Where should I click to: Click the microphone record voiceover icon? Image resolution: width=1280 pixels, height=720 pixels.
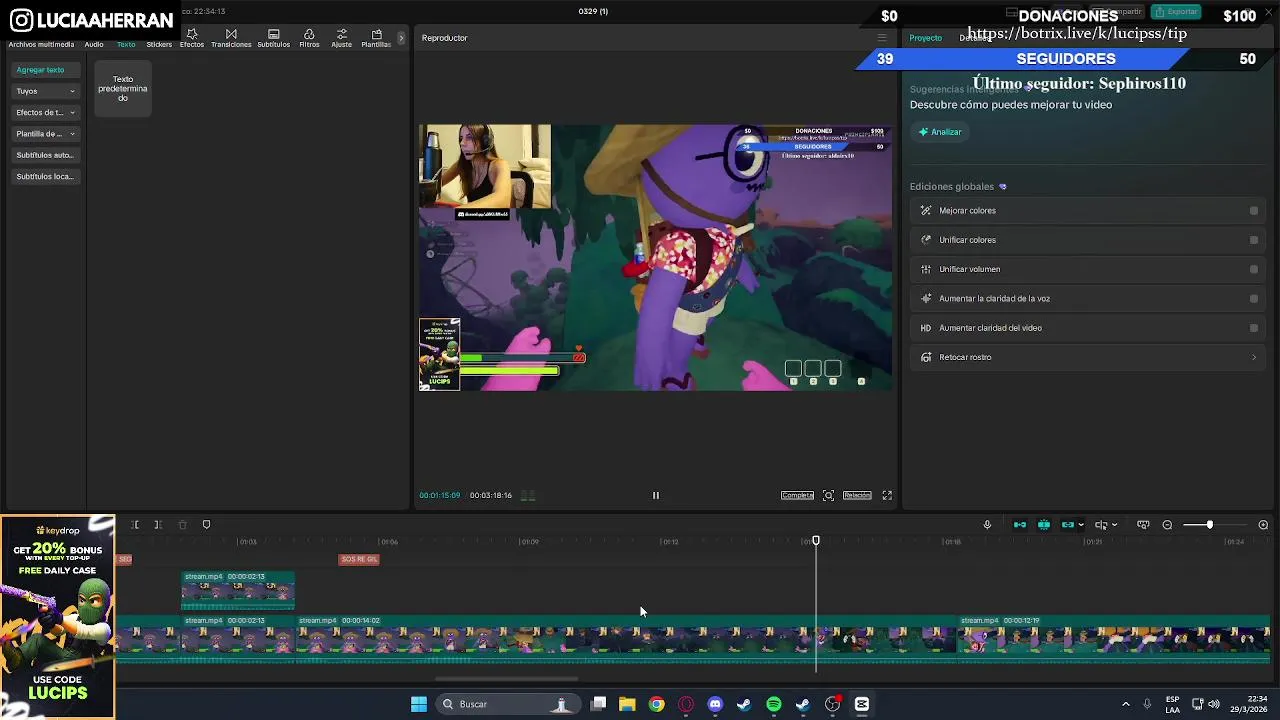[987, 525]
